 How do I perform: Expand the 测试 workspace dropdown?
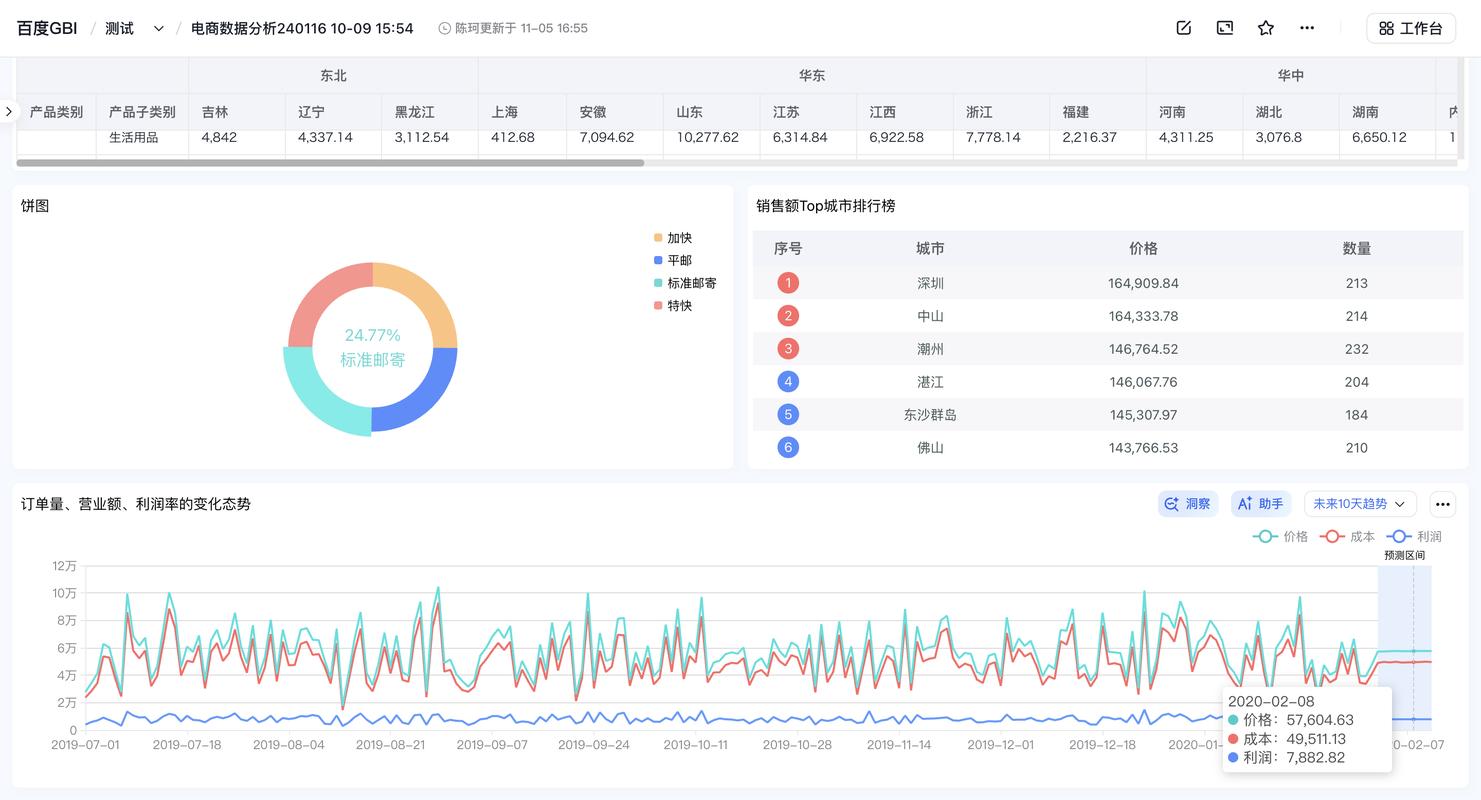click(x=158, y=28)
